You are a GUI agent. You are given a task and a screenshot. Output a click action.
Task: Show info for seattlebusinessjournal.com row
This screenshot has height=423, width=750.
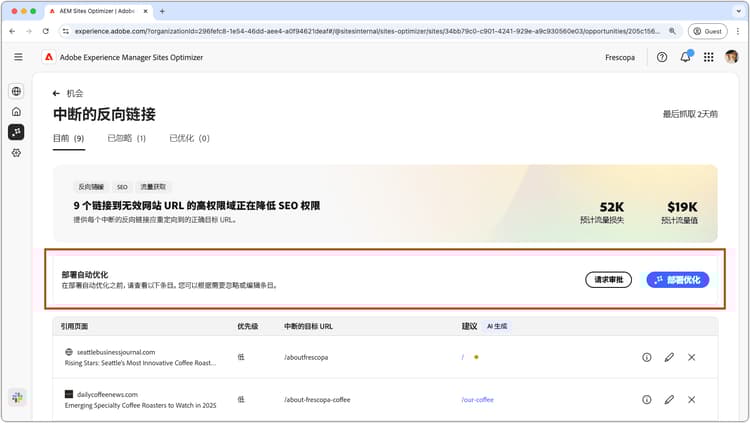[x=647, y=357]
